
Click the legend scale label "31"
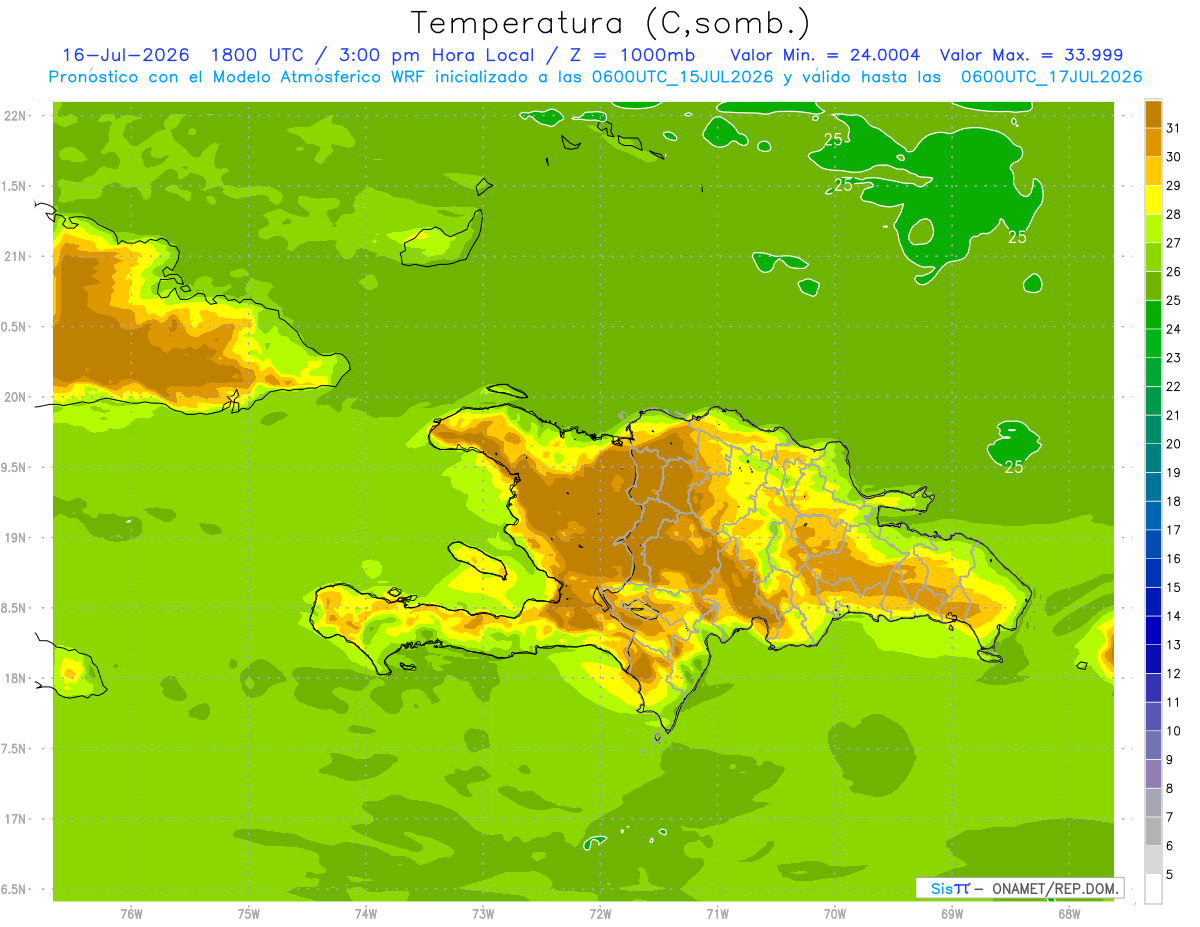pyautogui.click(x=1173, y=128)
